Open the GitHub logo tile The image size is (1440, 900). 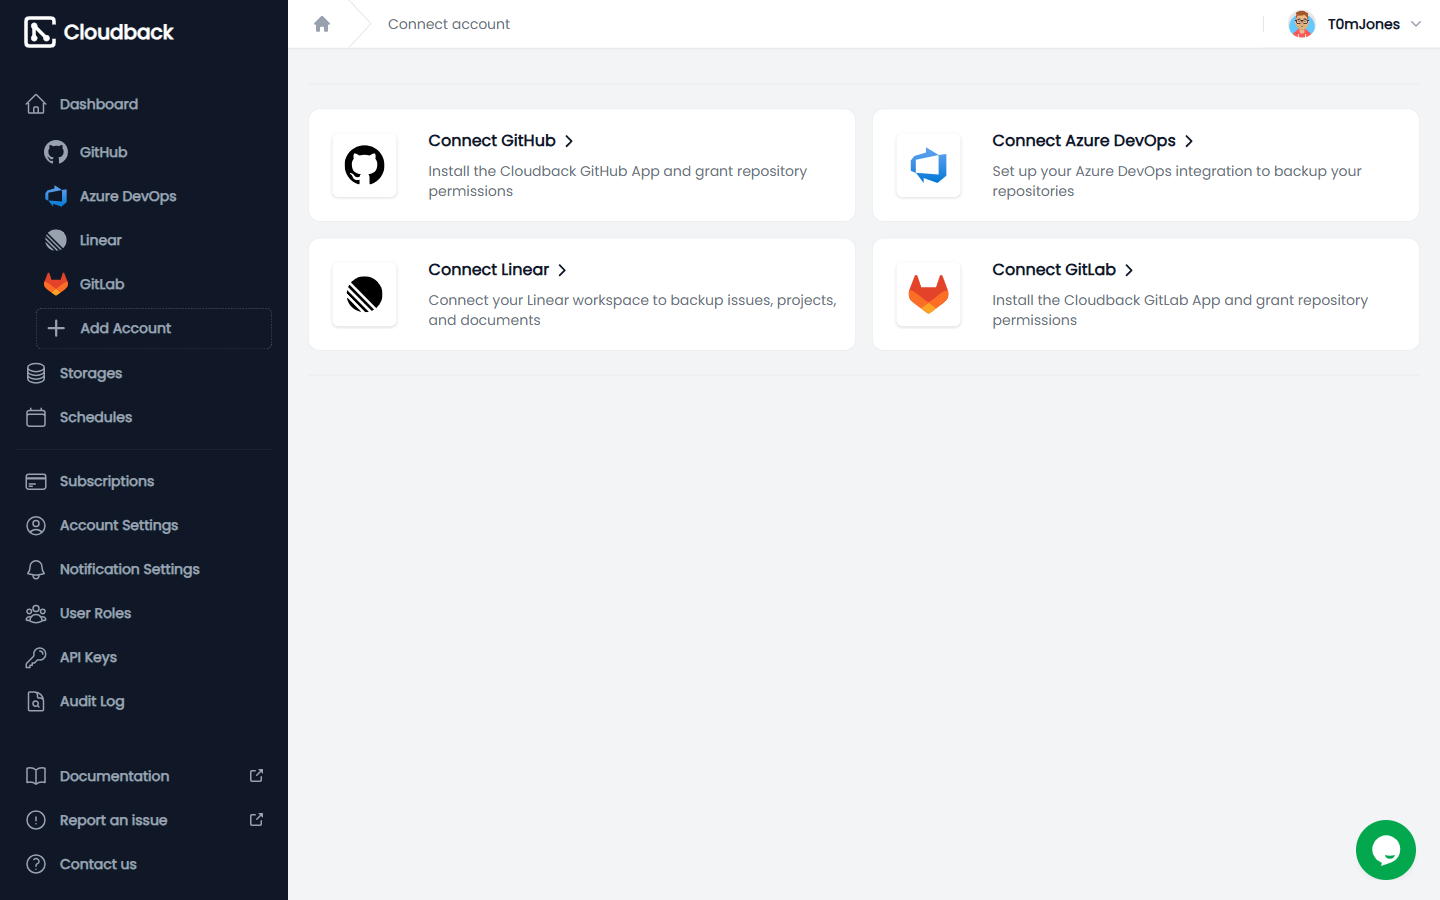(x=365, y=165)
